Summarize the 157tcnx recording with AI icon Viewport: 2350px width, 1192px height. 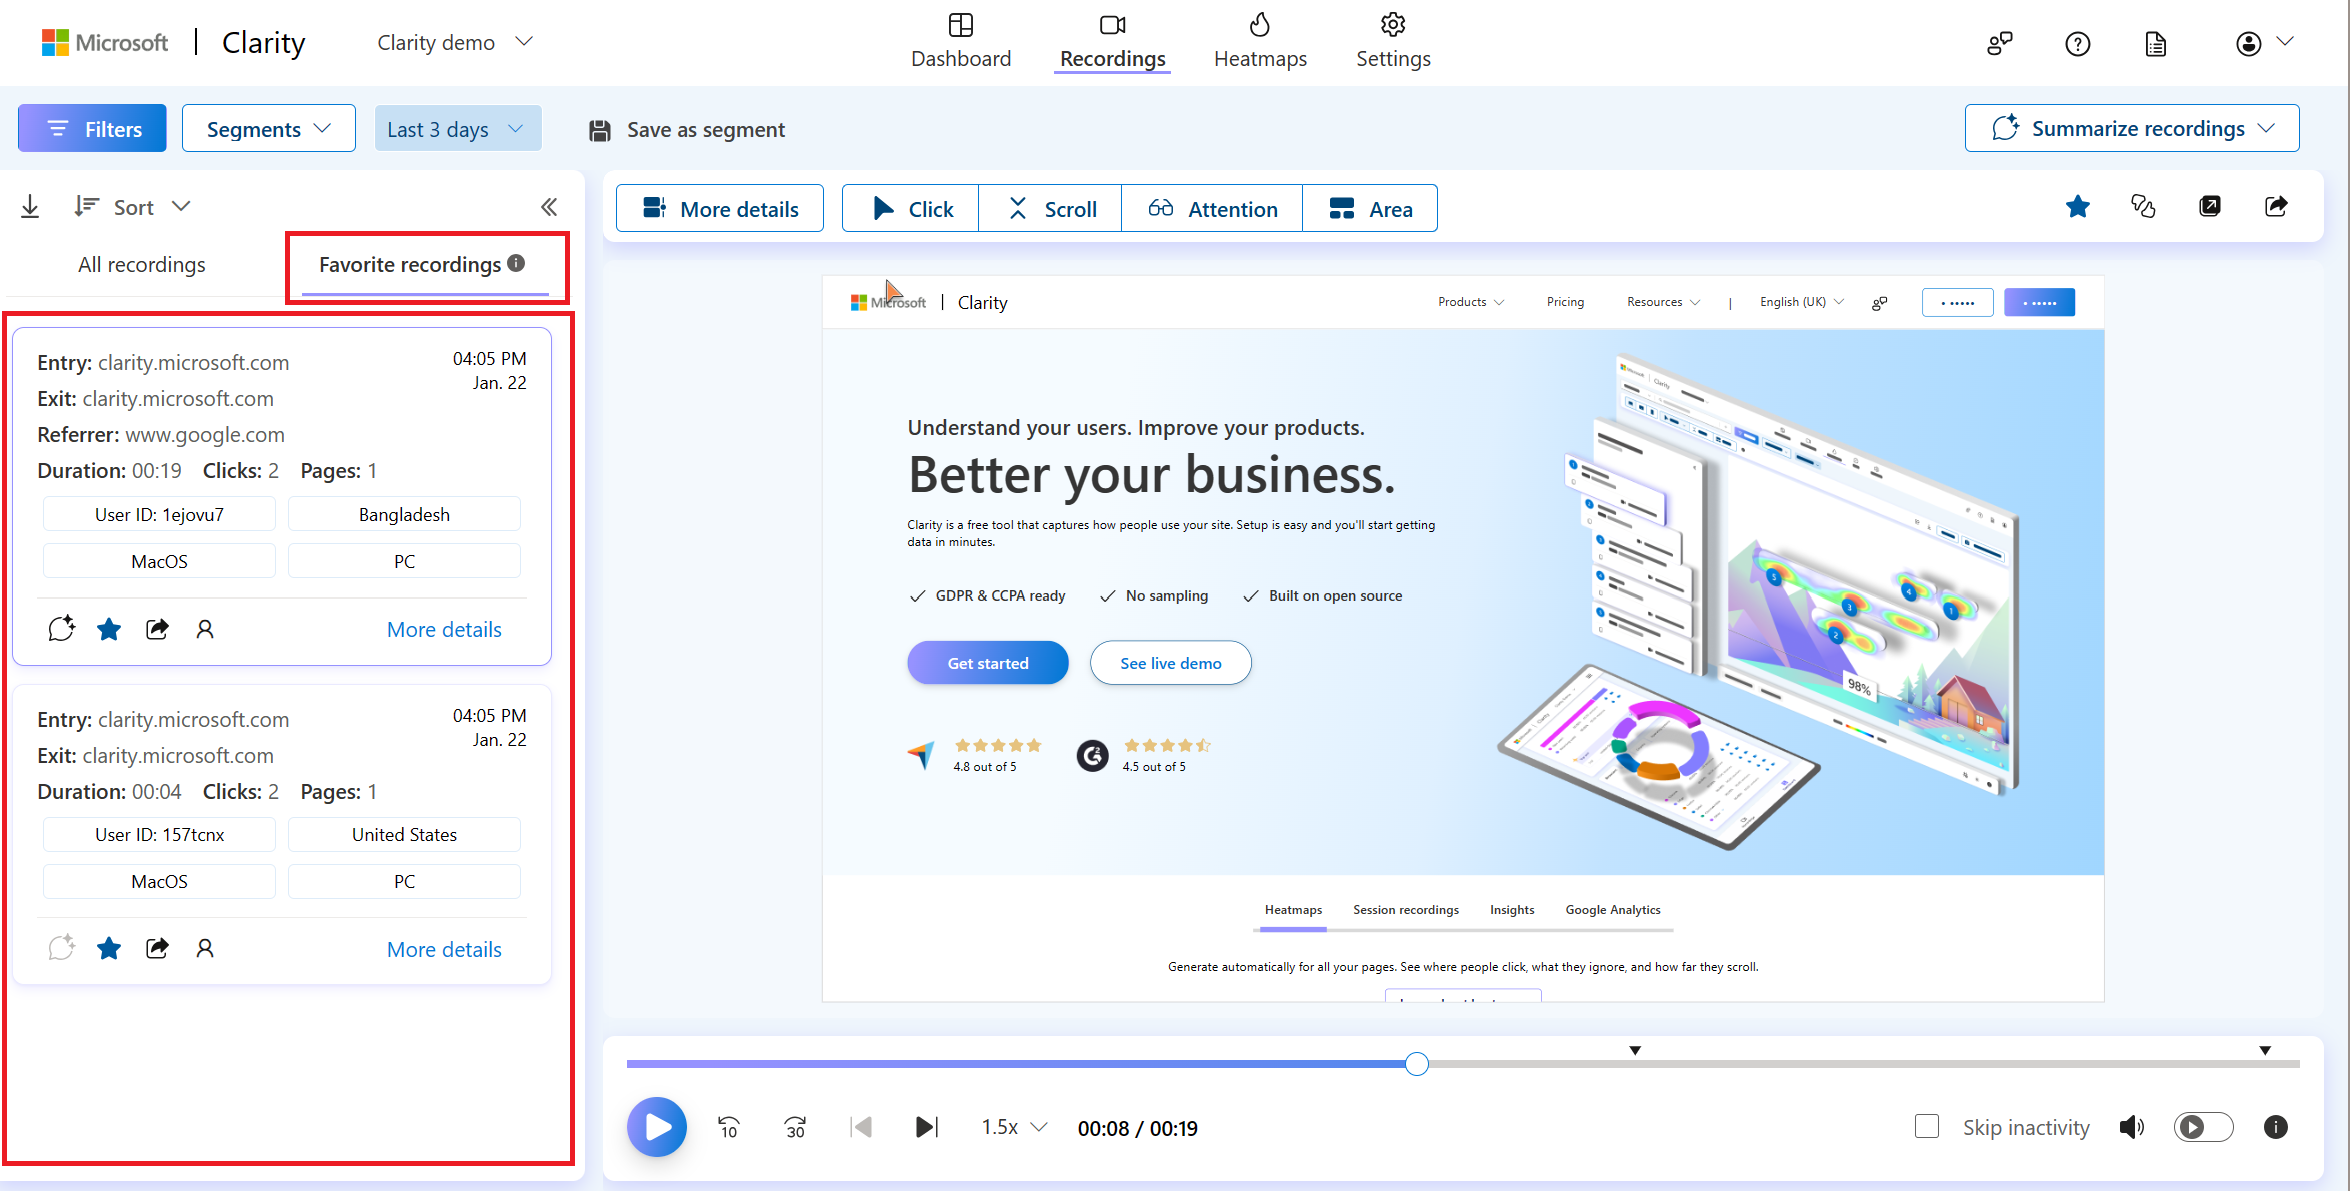[61, 947]
